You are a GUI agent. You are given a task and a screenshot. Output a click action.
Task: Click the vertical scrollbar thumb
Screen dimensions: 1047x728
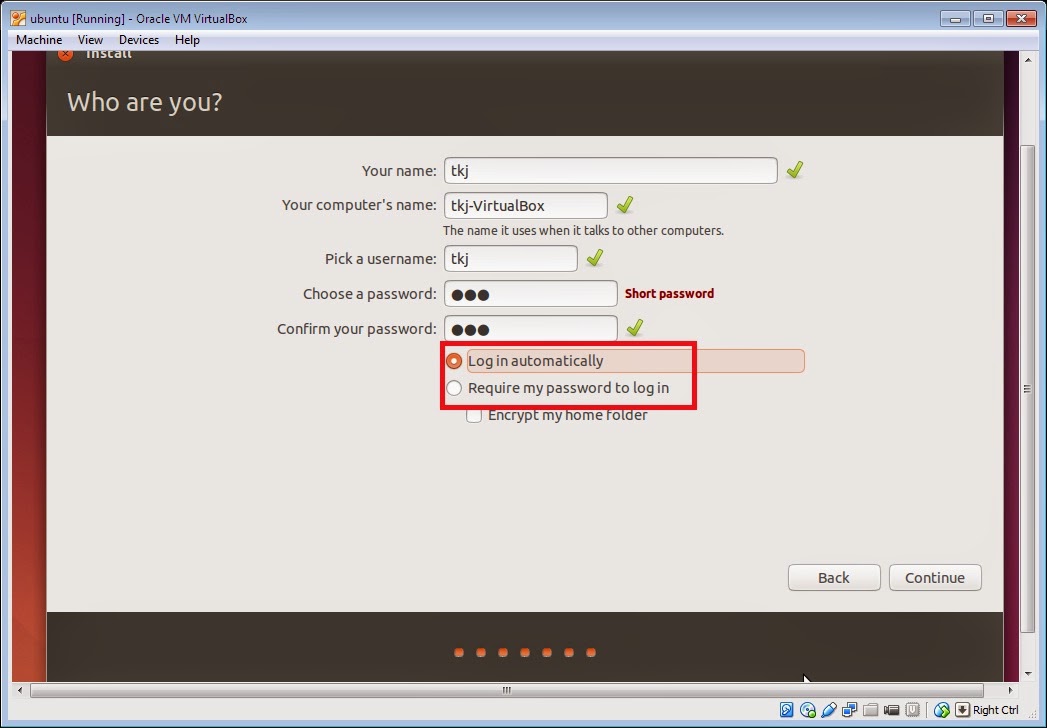(1028, 388)
